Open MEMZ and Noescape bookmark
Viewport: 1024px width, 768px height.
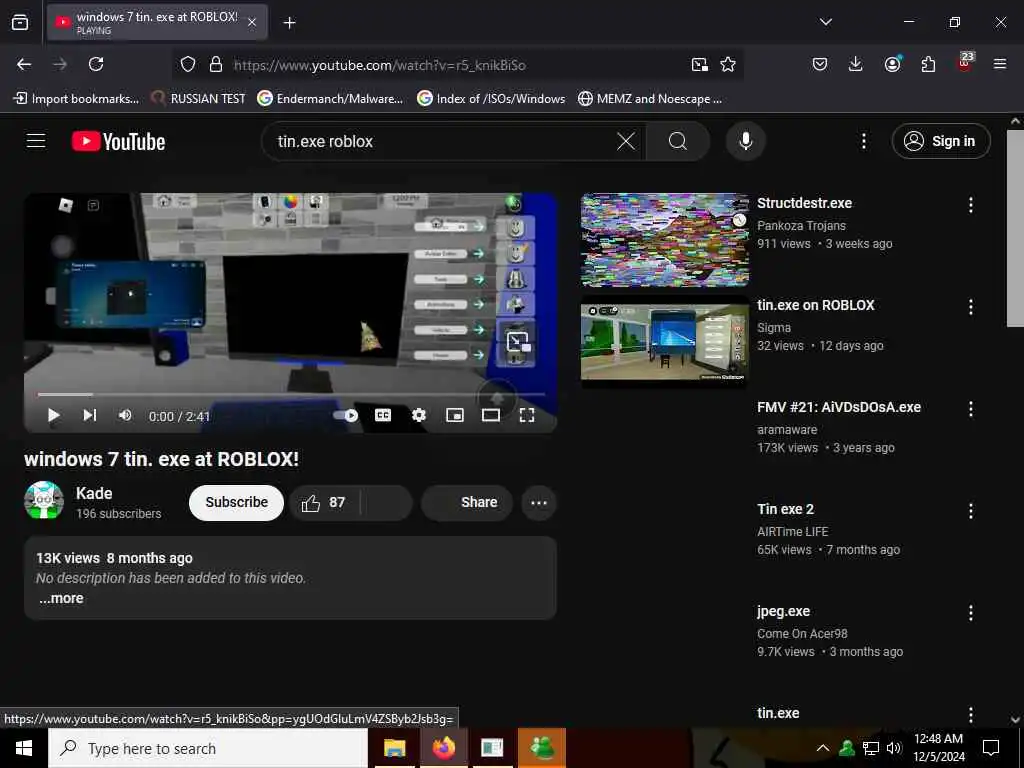point(650,99)
